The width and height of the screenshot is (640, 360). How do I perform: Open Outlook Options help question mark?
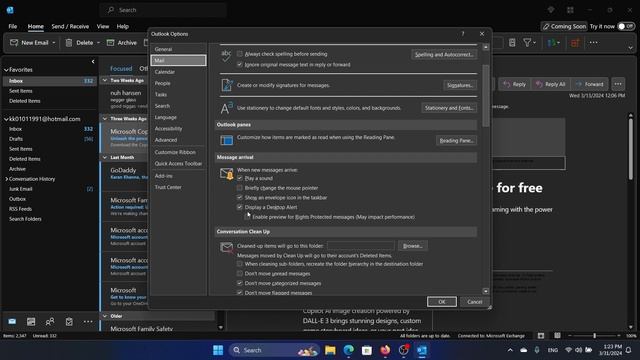[462, 34]
